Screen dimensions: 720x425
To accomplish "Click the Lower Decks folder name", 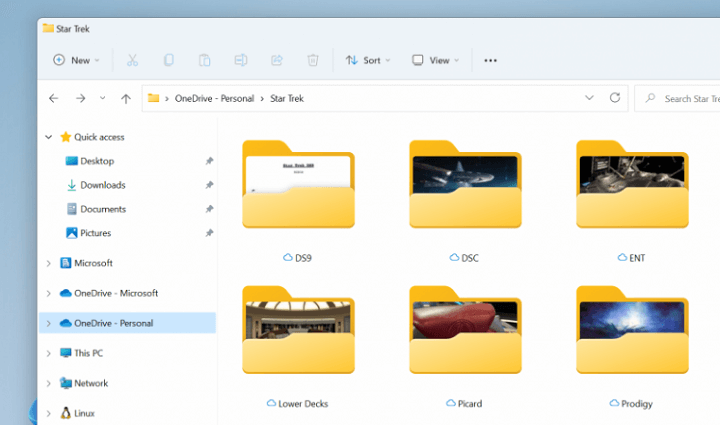I will pyautogui.click(x=303, y=403).
